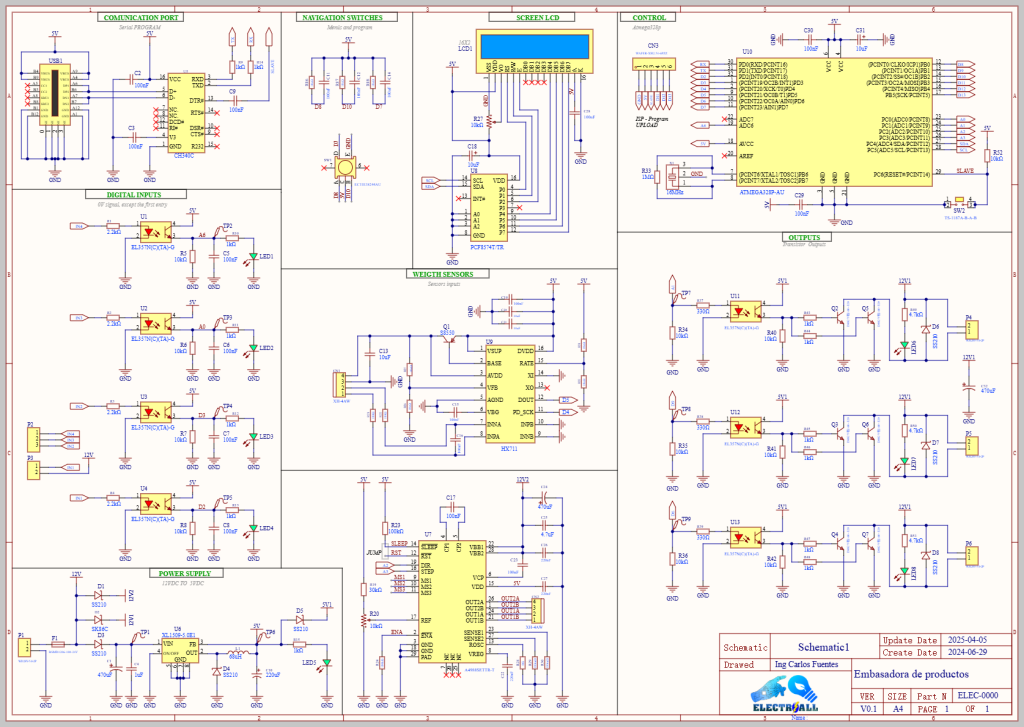Select the LED5 diode in the power supply

[x=327, y=662]
